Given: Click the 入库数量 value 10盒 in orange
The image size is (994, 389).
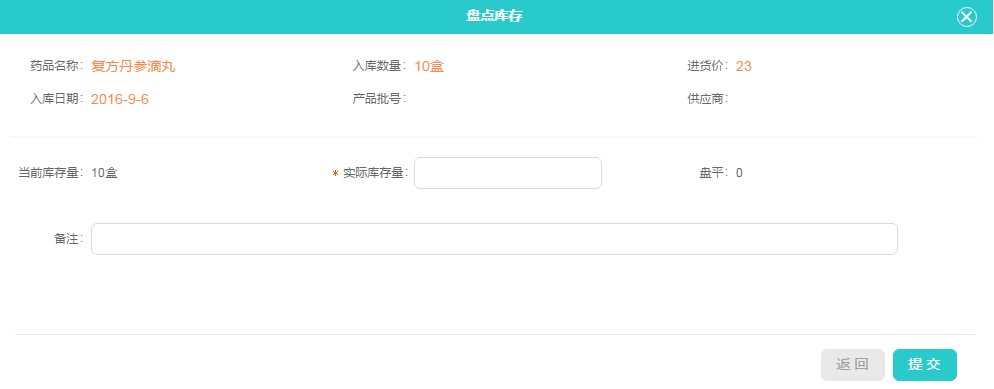Looking at the screenshot, I should click(429, 66).
